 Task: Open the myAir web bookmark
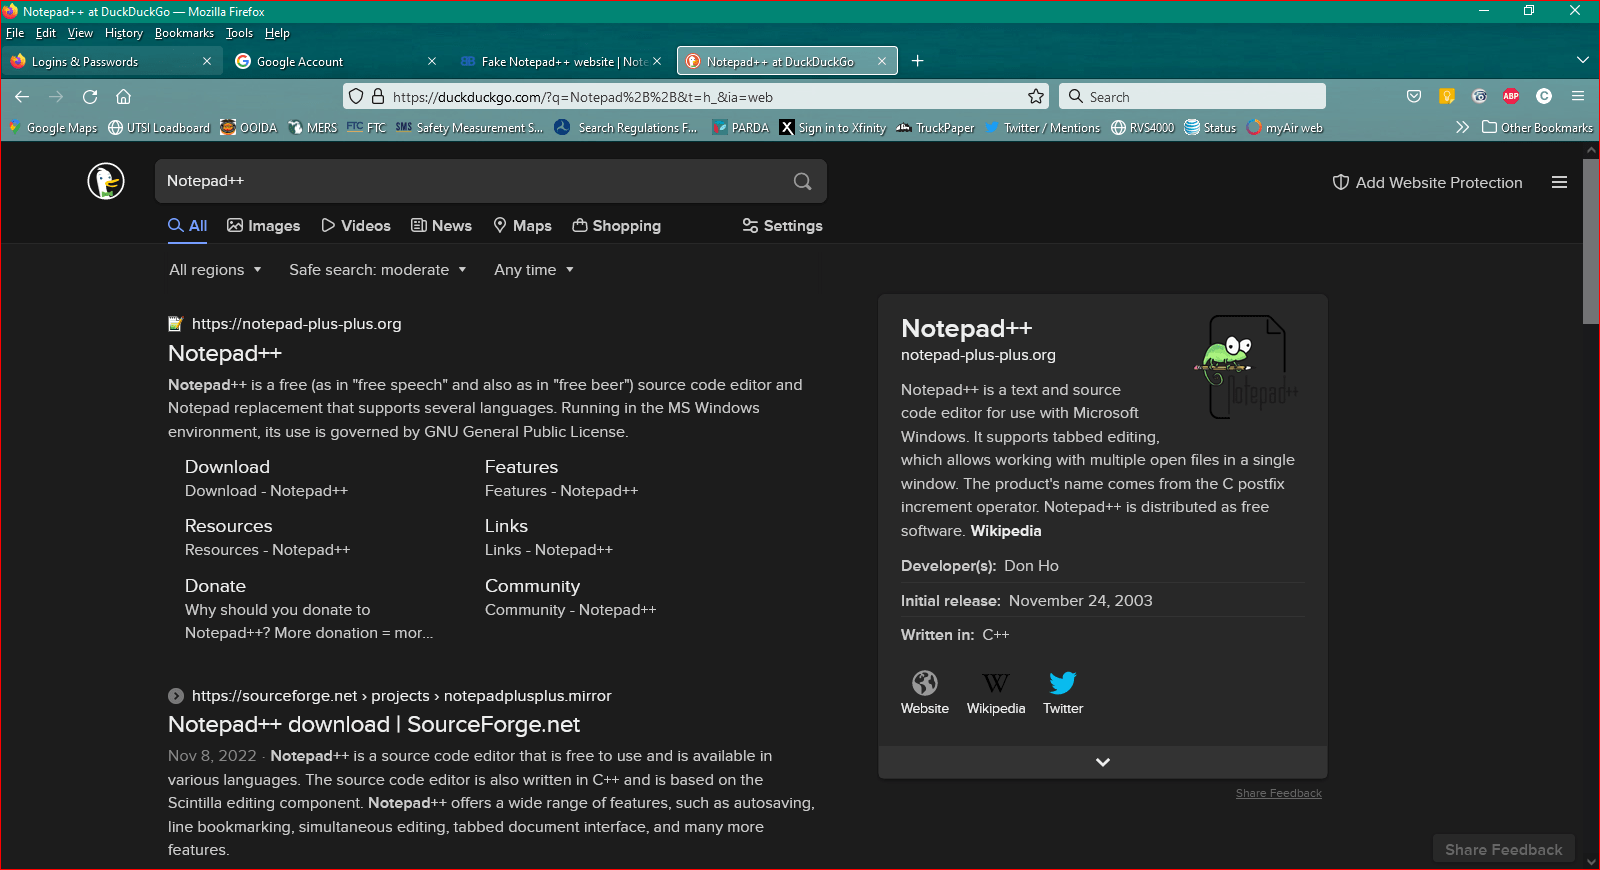tap(1285, 128)
